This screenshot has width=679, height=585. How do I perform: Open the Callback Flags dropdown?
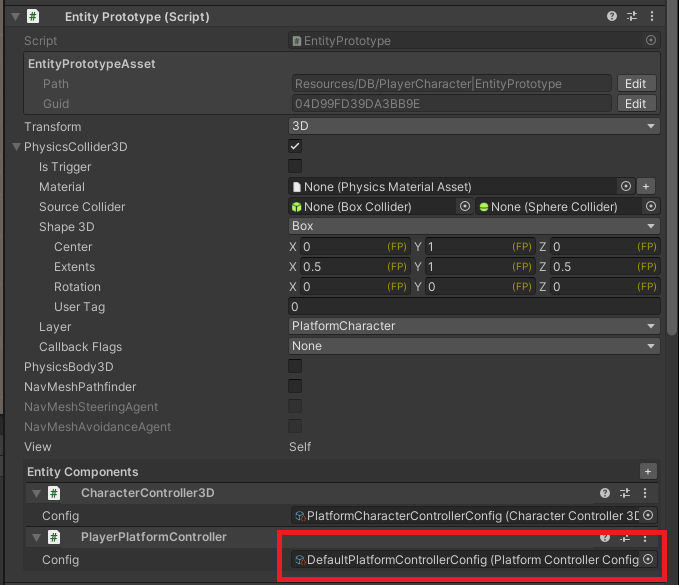click(x=474, y=346)
